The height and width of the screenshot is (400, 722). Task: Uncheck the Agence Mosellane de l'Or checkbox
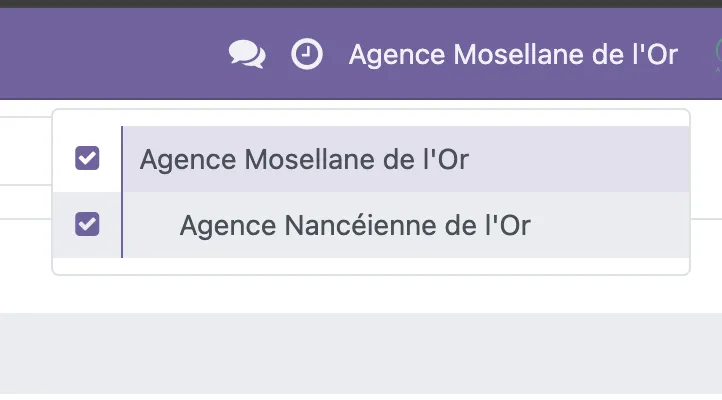[87, 158]
